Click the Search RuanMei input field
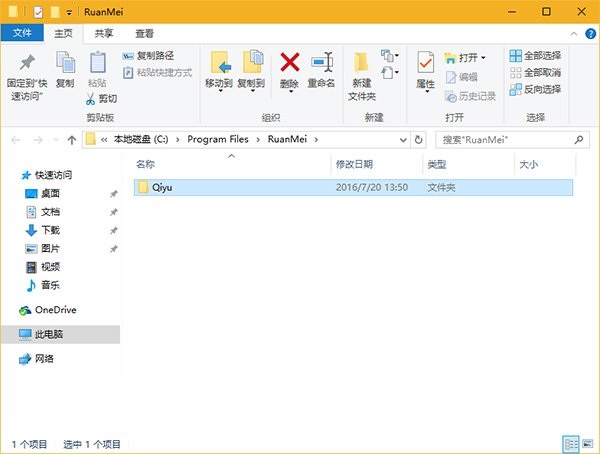The height and width of the screenshot is (454, 600). [513, 140]
